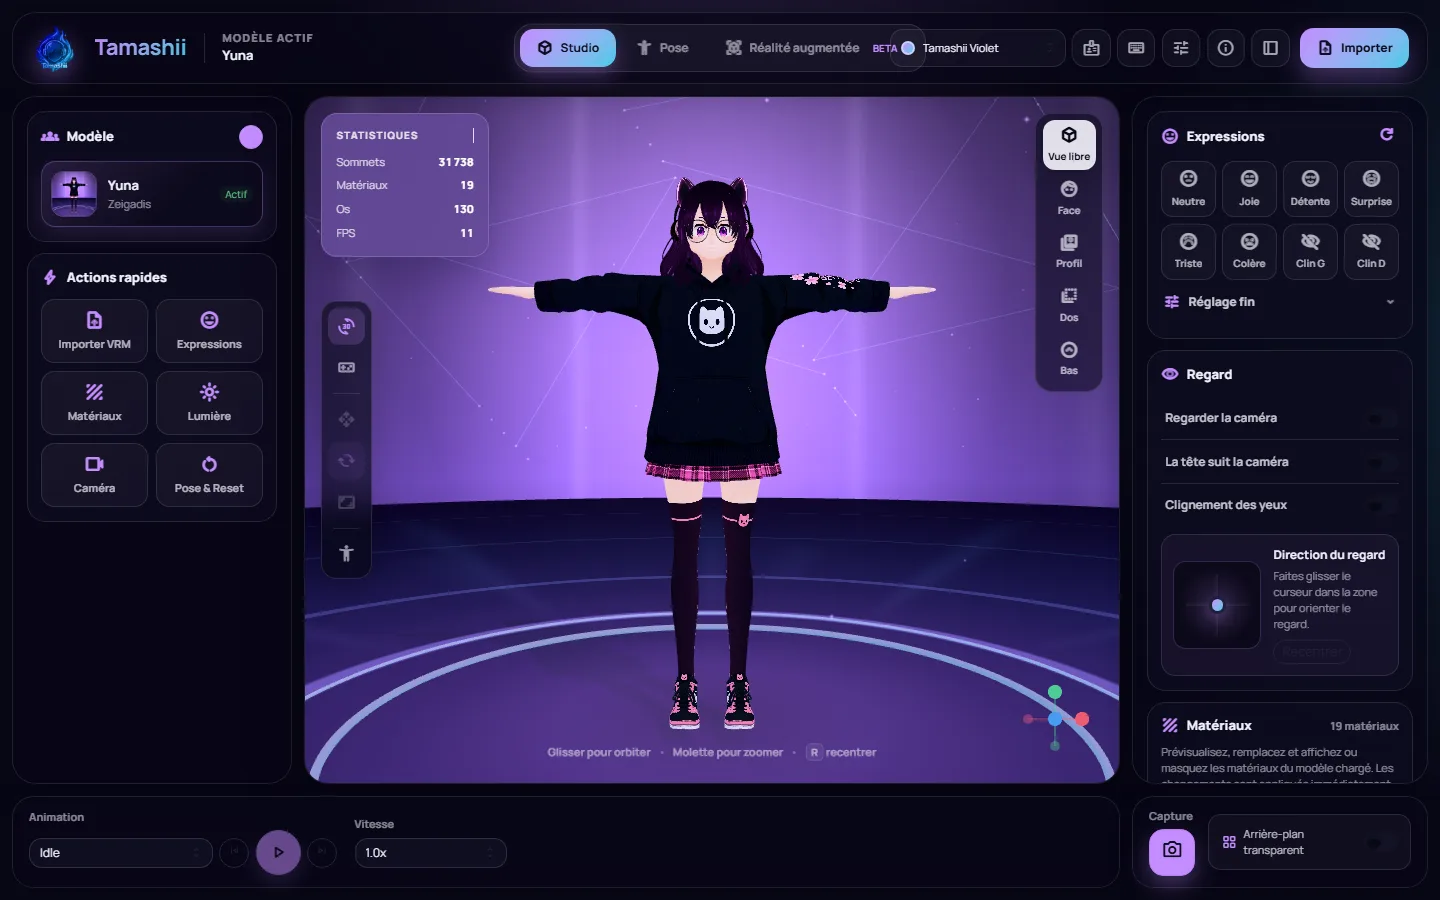This screenshot has height=900, width=1440.
Task: Play the animation
Action: (278, 853)
